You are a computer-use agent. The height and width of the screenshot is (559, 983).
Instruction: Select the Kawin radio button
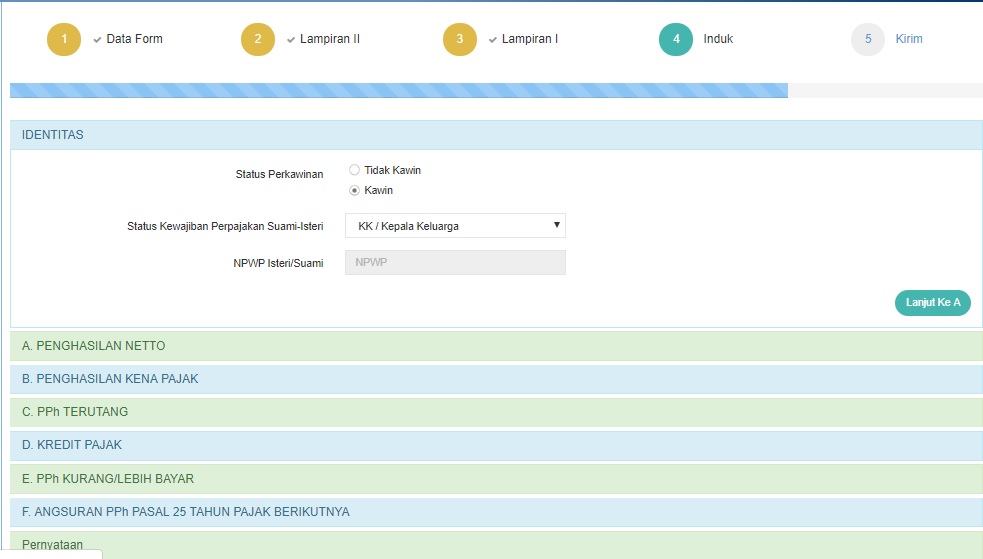click(355, 190)
